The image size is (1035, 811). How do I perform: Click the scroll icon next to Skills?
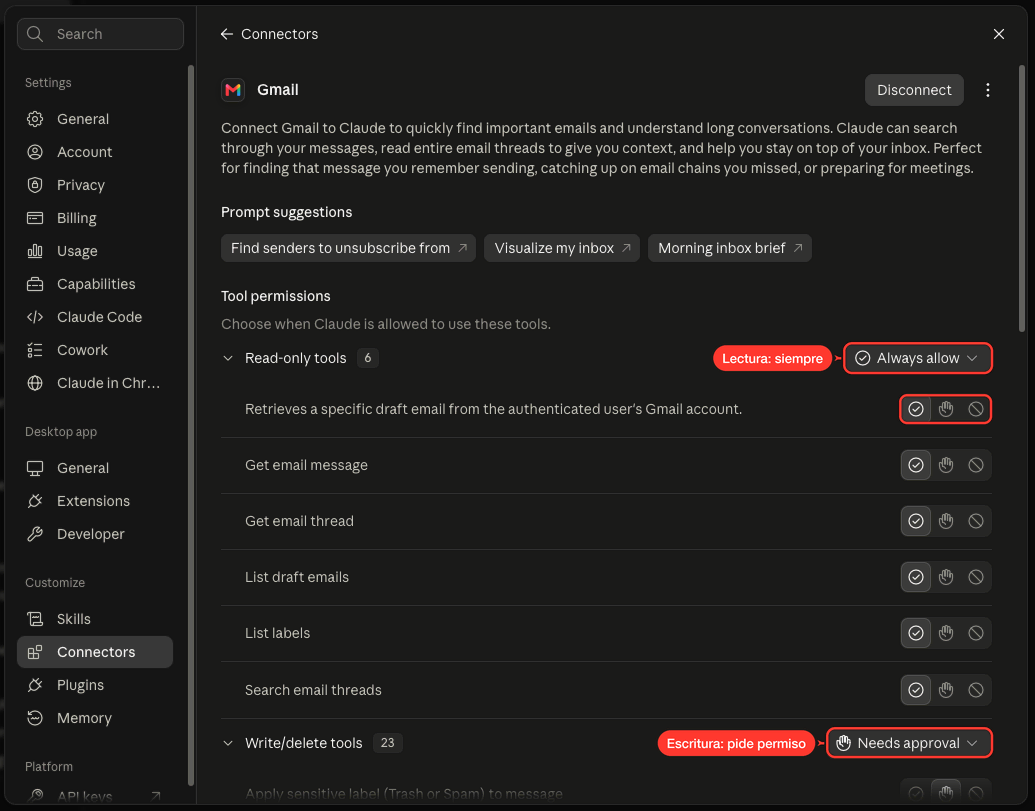click(35, 620)
